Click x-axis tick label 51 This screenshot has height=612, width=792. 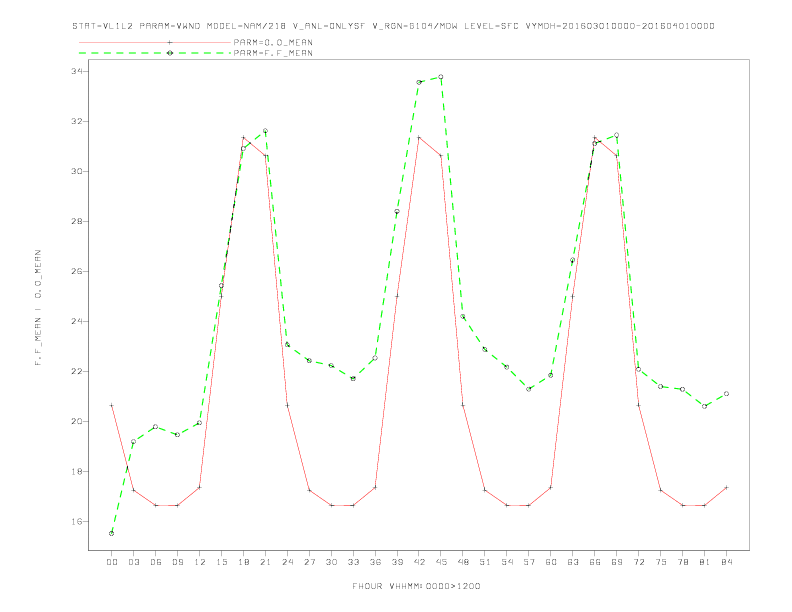tap(485, 562)
